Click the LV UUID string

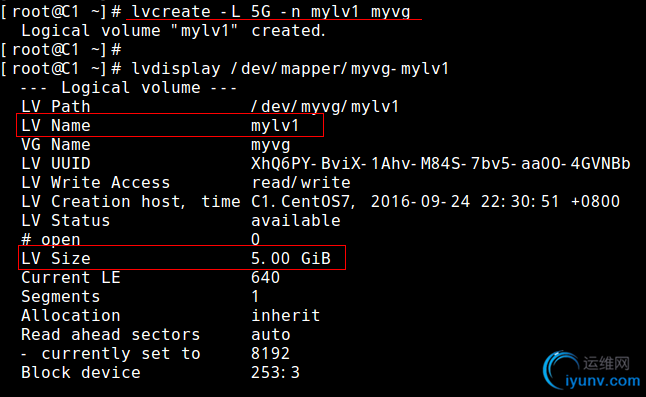pyautogui.click(x=441, y=164)
